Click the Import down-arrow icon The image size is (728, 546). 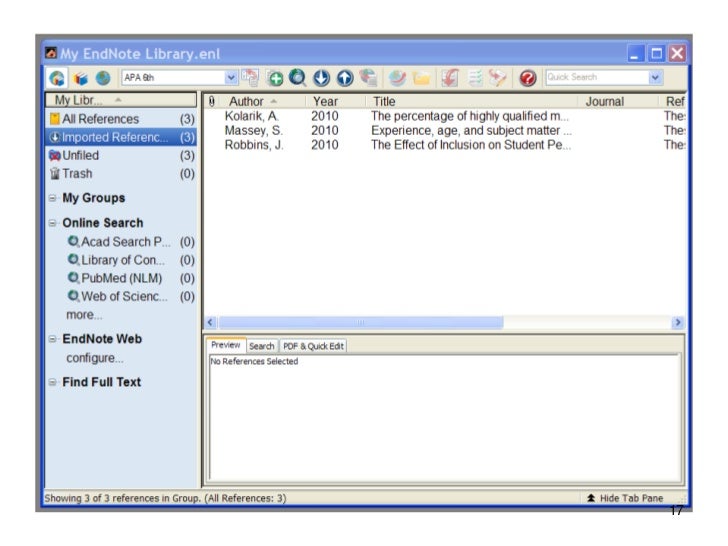[321, 78]
